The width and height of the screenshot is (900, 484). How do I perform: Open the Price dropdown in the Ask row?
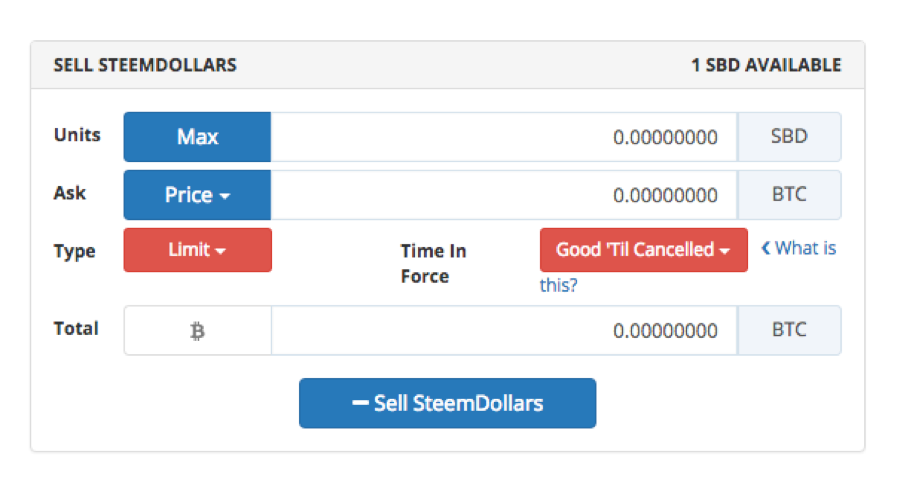coord(197,195)
